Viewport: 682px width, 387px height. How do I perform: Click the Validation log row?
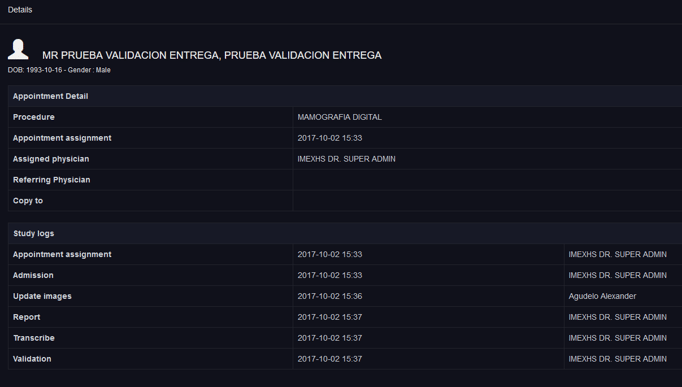pyautogui.click(x=345, y=359)
